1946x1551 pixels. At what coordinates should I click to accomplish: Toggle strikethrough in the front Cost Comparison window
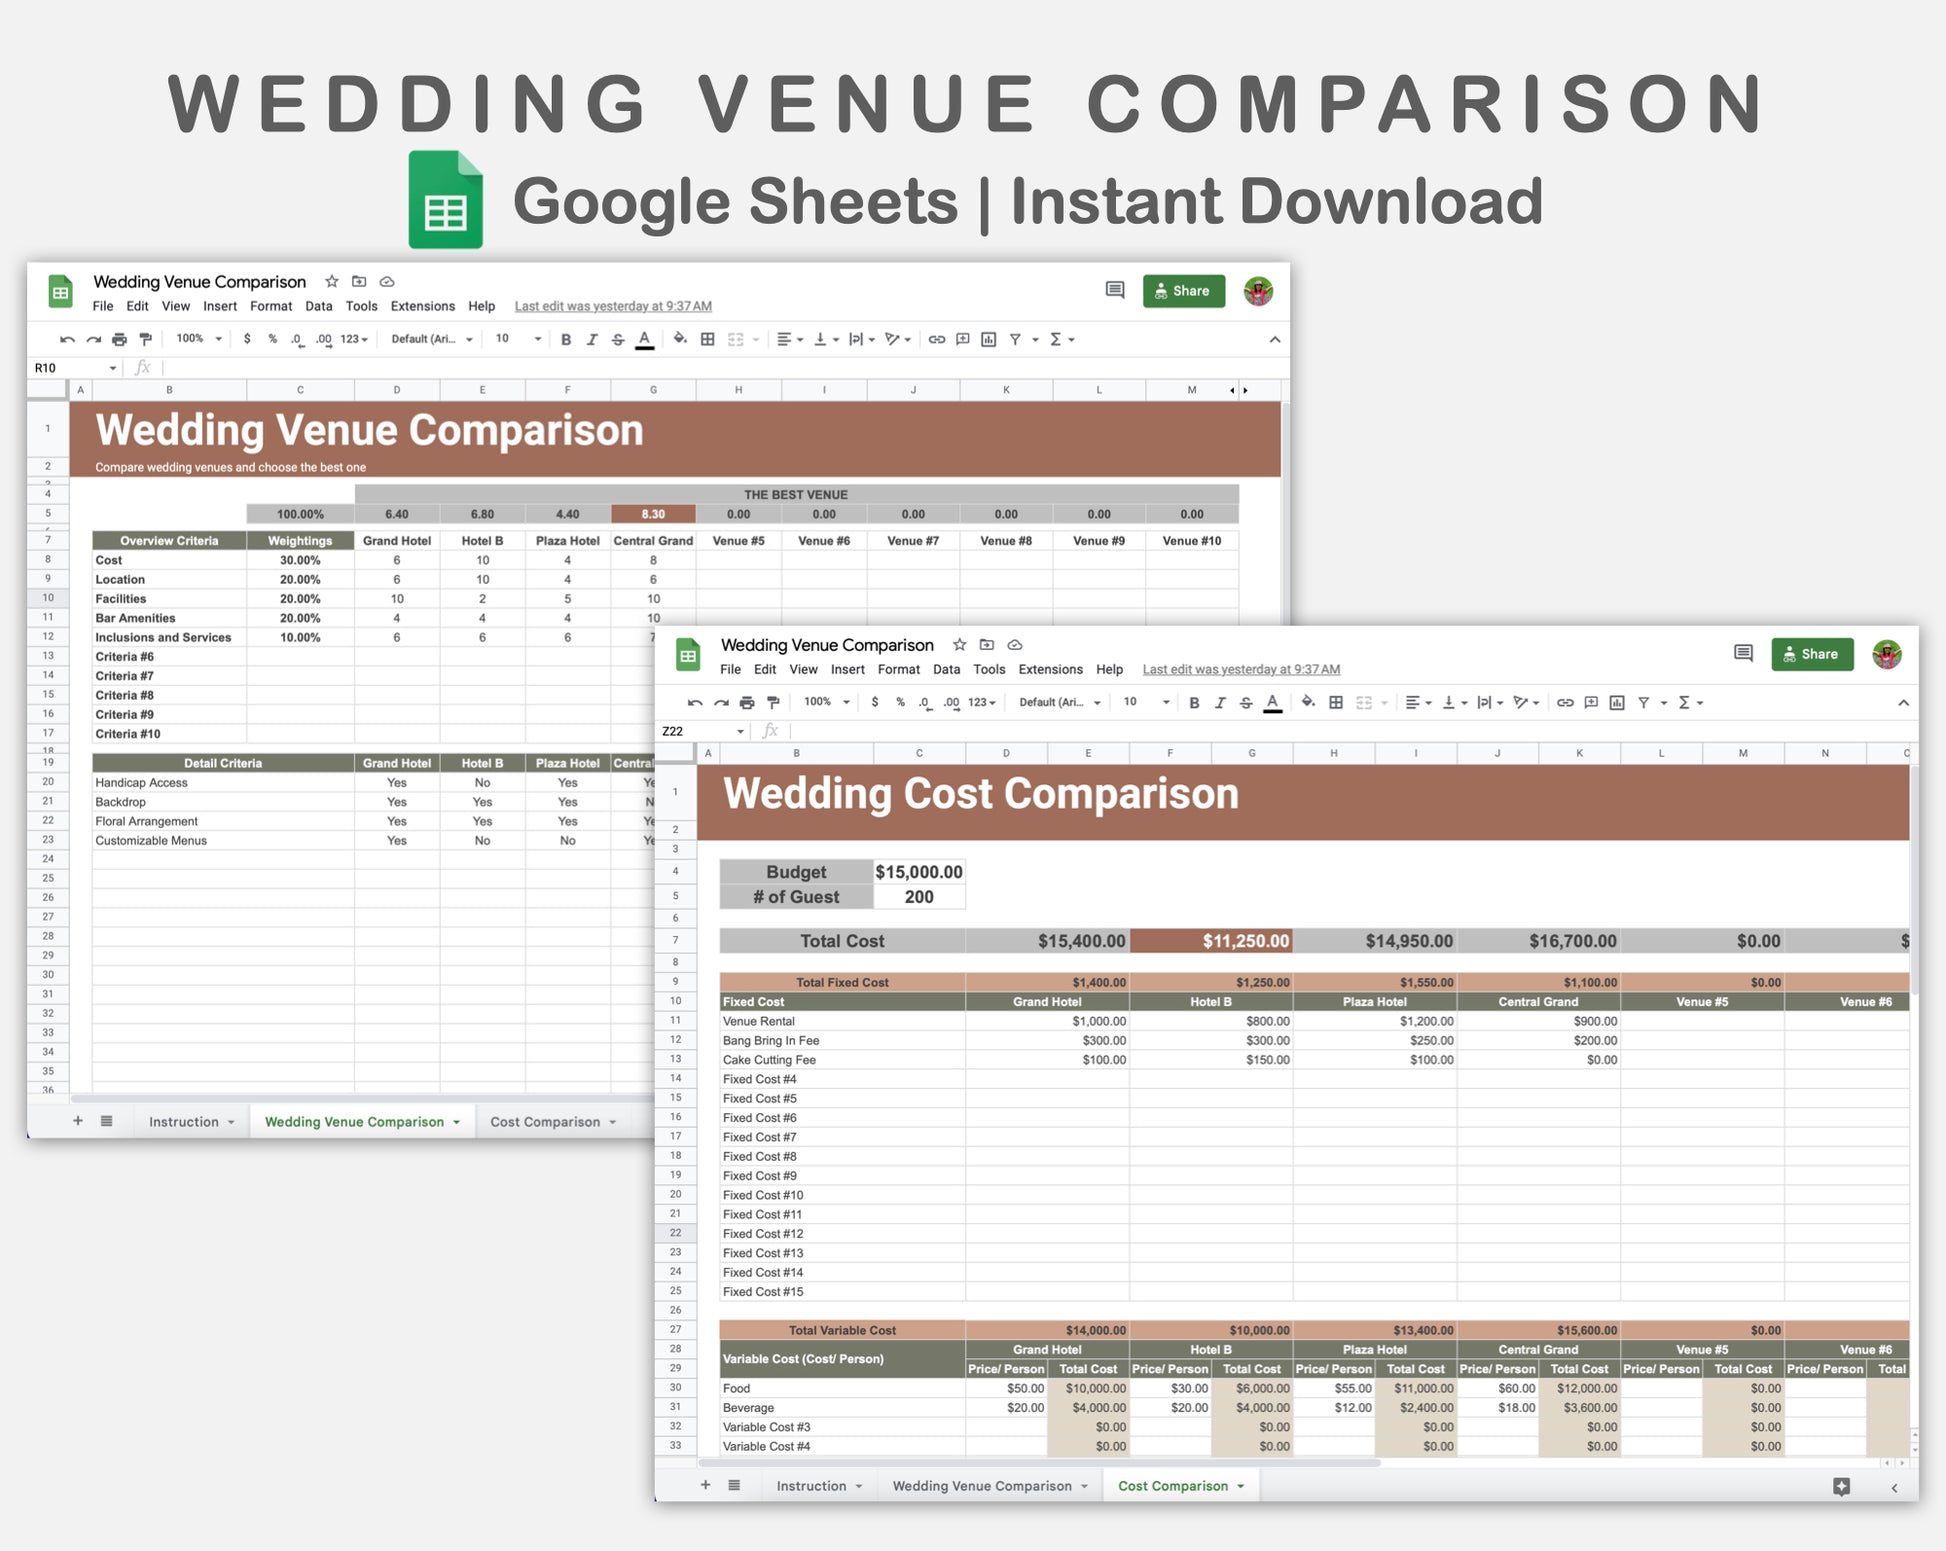click(1246, 703)
